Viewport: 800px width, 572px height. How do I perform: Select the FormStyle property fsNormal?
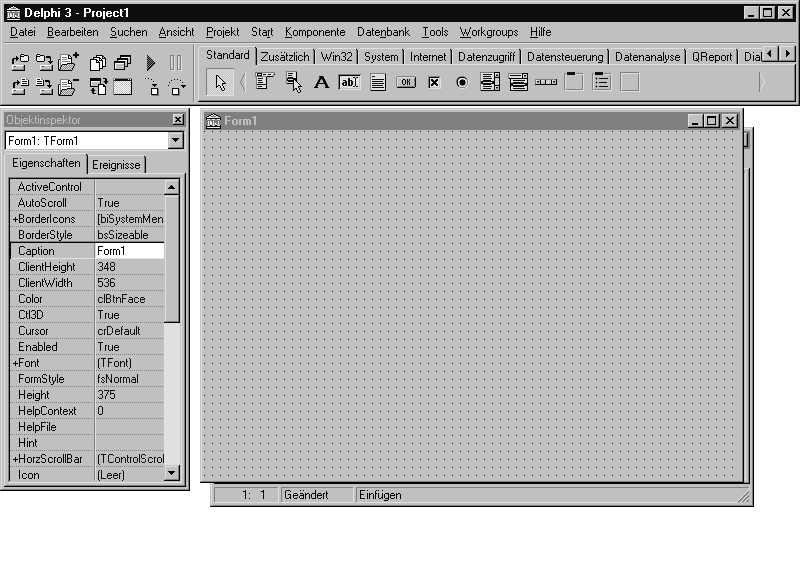coord(87,379)
